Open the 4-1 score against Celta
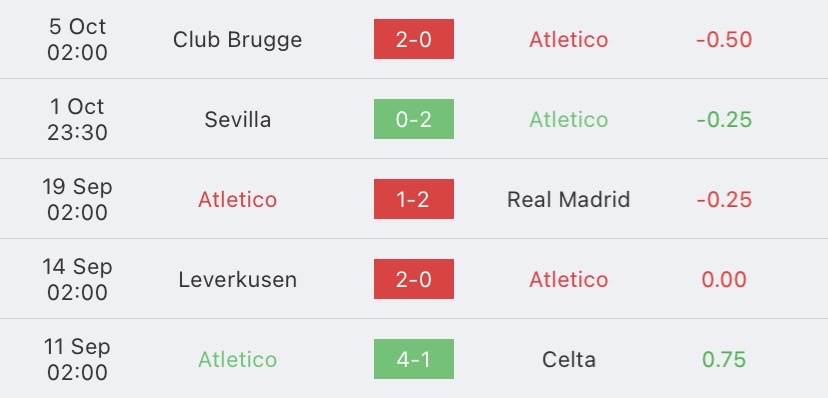The width and height of the screenshot is (828, 398). 413,359
